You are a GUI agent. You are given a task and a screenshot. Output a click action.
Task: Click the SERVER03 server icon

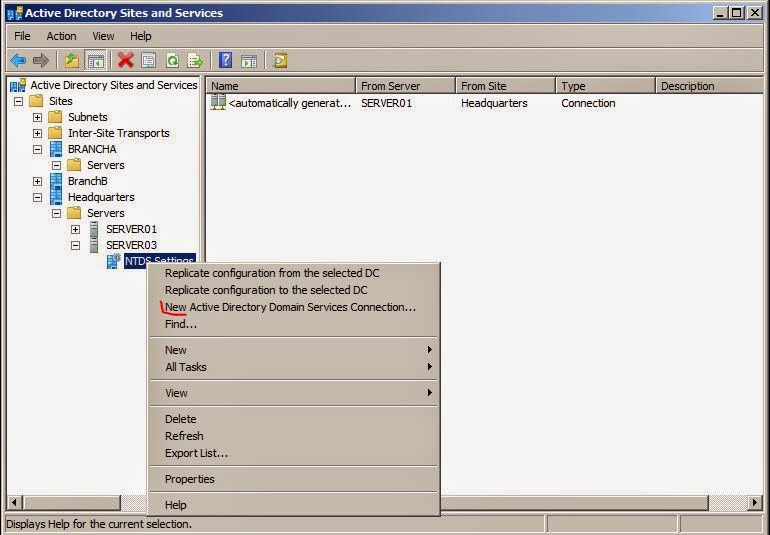point(94,245)
